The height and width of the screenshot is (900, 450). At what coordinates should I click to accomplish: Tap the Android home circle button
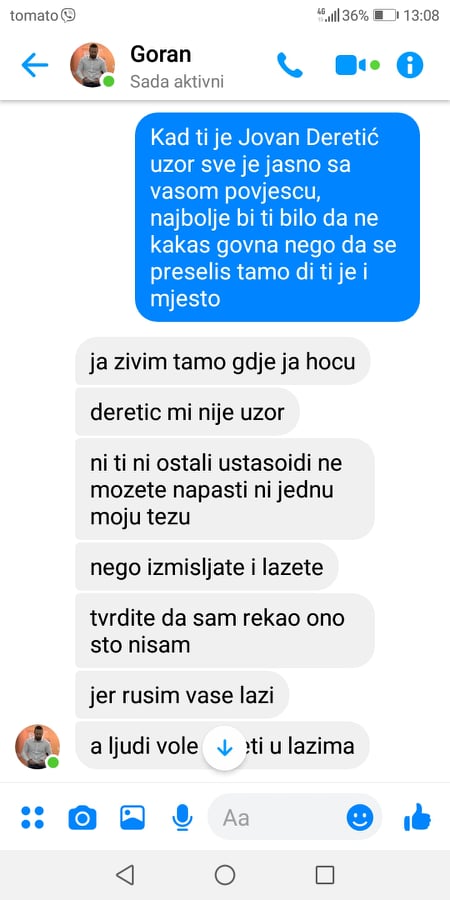click(x=225, y=875)
